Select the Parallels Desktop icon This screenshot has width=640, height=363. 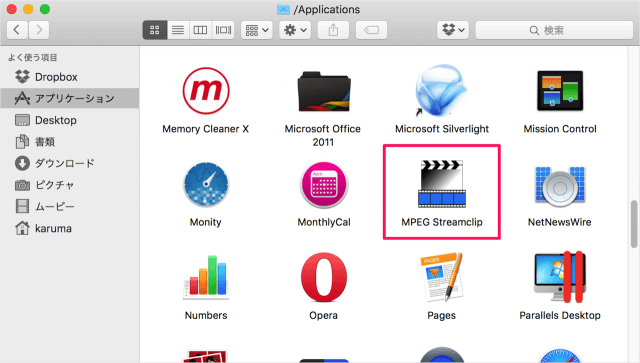[x=560, y=277]
